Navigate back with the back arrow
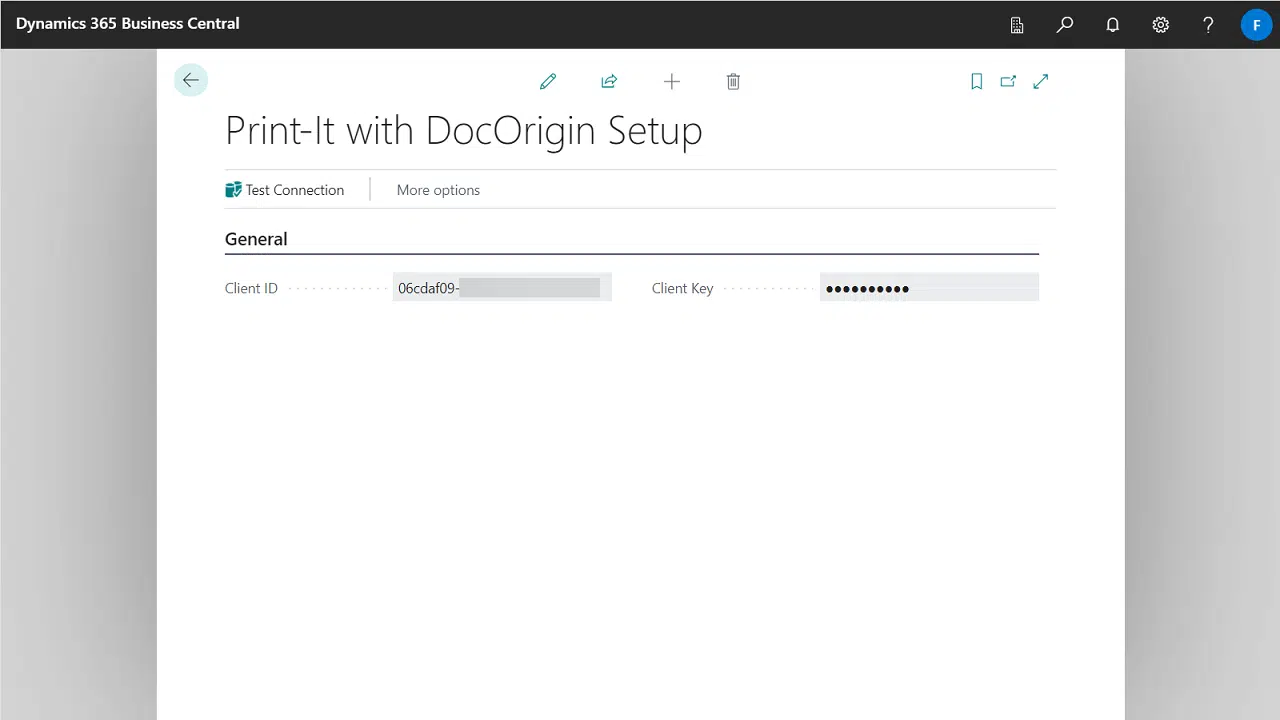 point(191,79)
